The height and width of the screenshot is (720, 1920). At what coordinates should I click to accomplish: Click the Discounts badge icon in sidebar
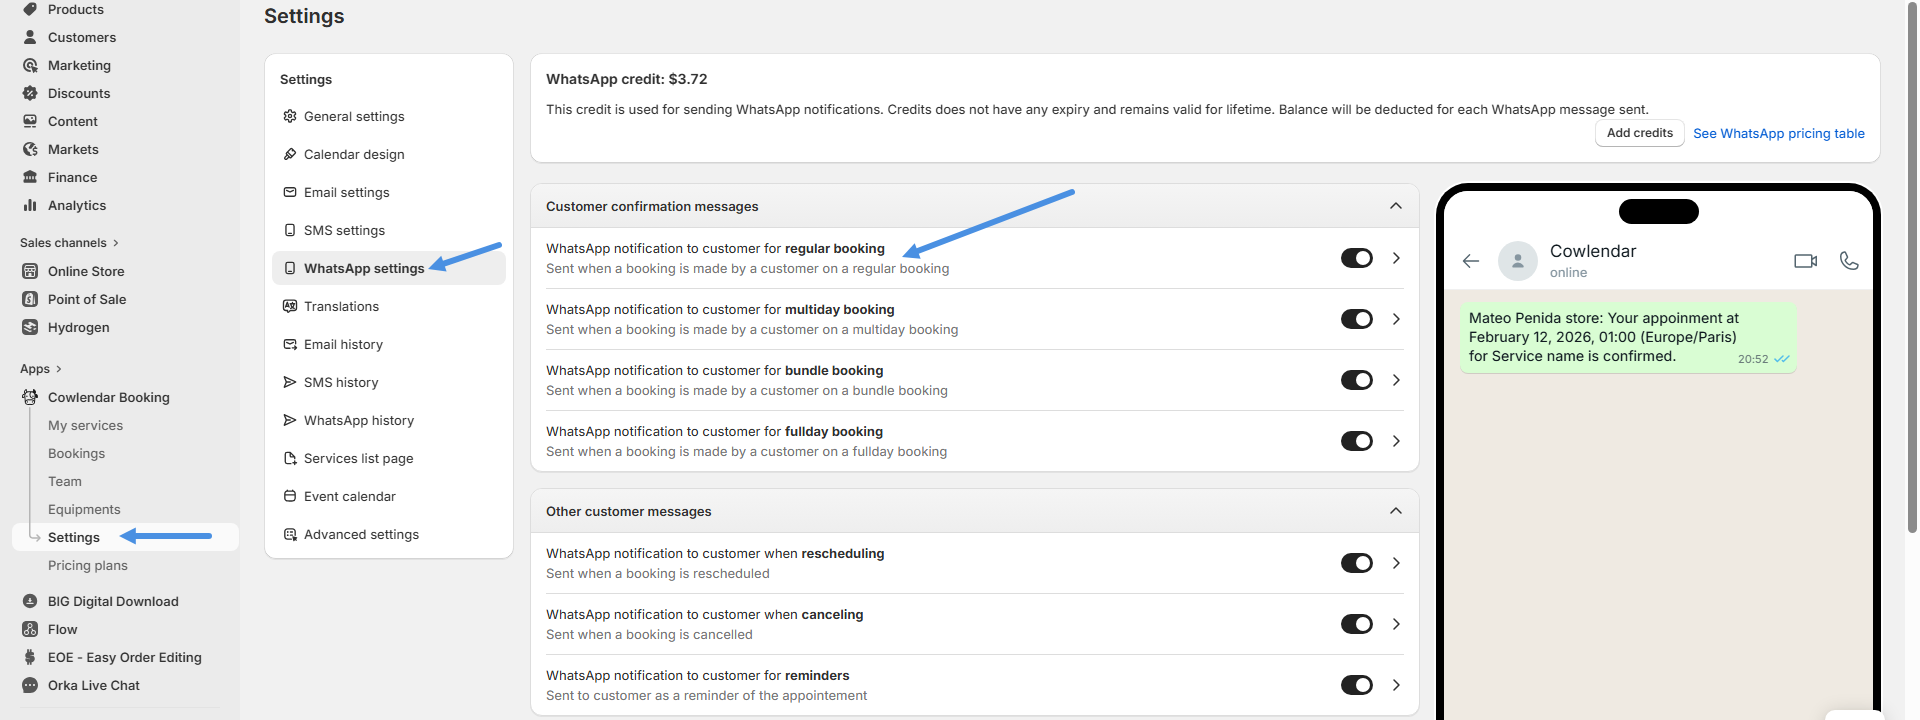[30, 93]
